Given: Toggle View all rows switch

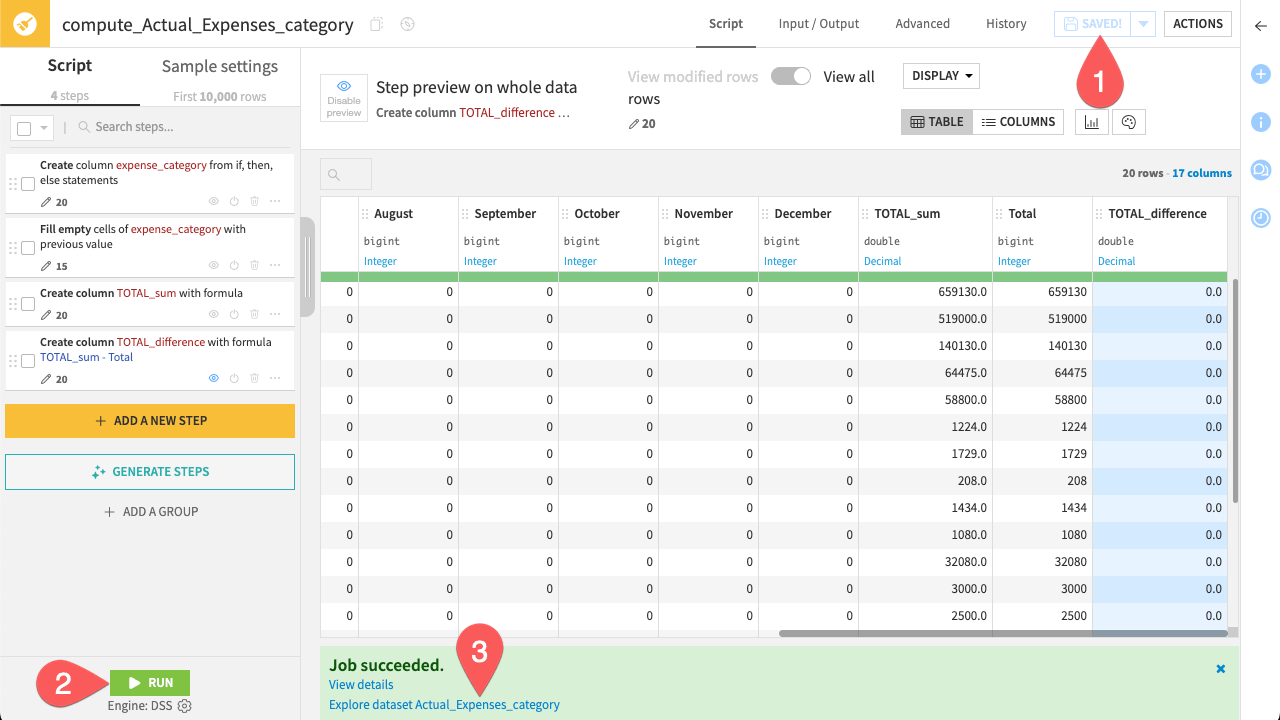Looking at the screenshot, I should (x=790, y=75).
